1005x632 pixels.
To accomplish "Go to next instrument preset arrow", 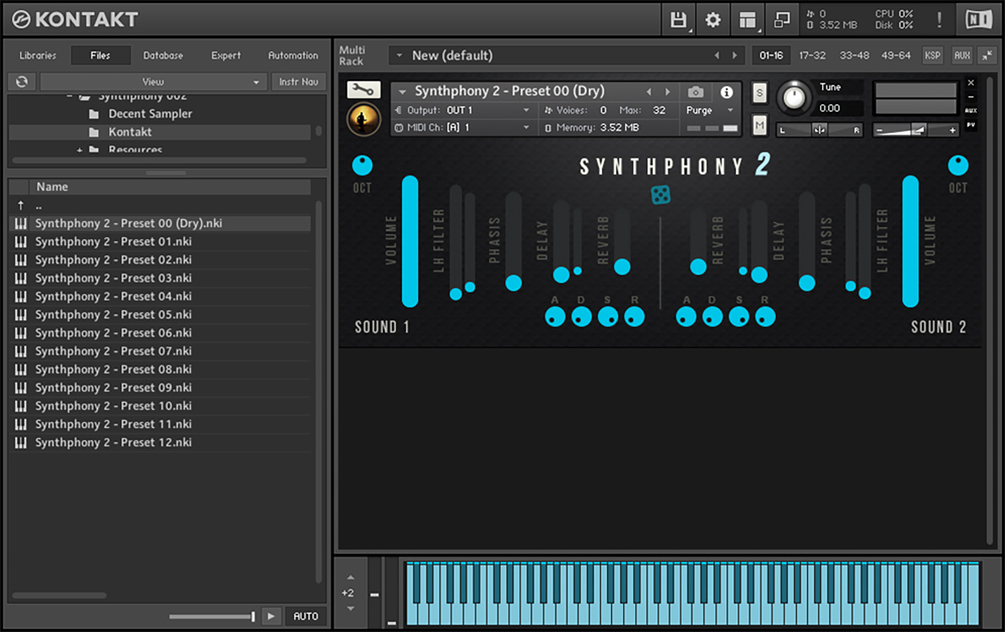I will click(x=667, y=92).
